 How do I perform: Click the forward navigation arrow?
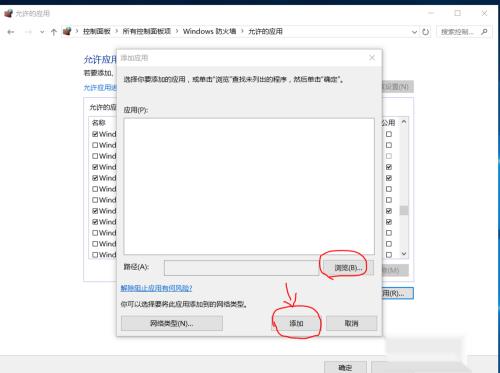pos(29,32)
